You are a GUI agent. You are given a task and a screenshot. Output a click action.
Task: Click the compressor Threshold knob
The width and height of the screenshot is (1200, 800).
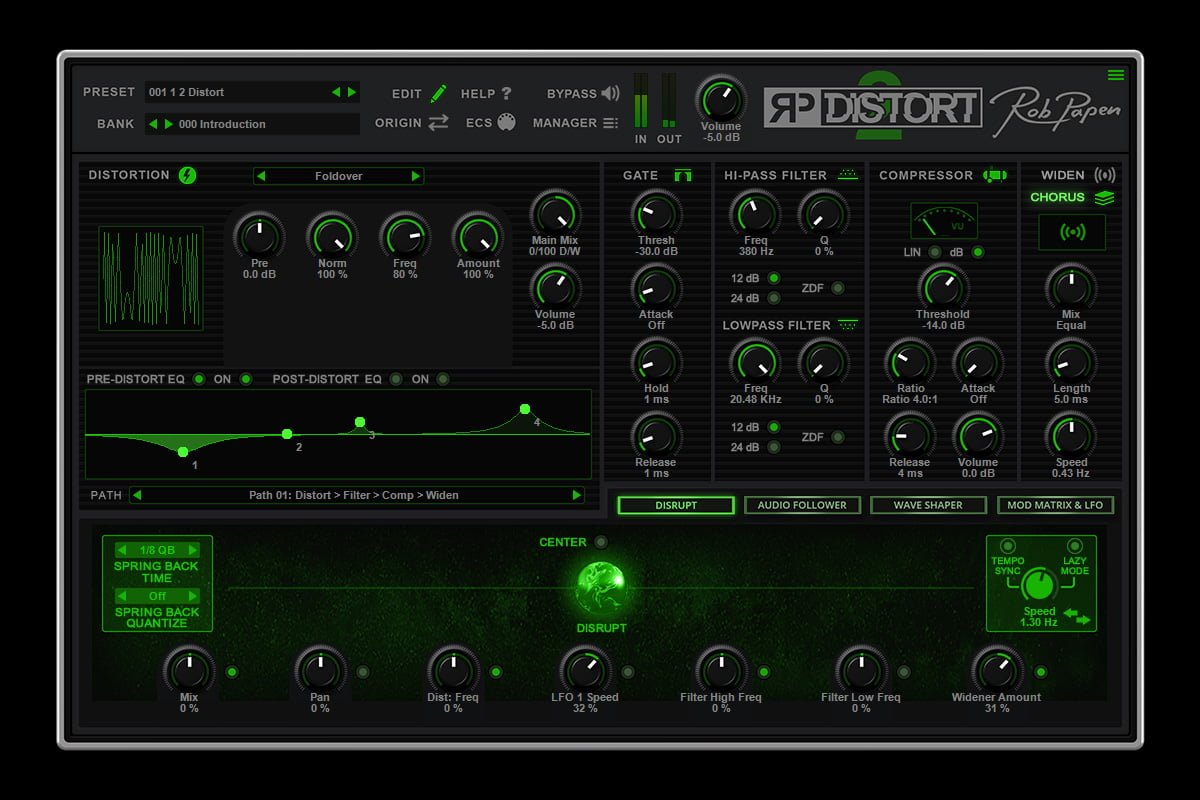pos(941,287)
